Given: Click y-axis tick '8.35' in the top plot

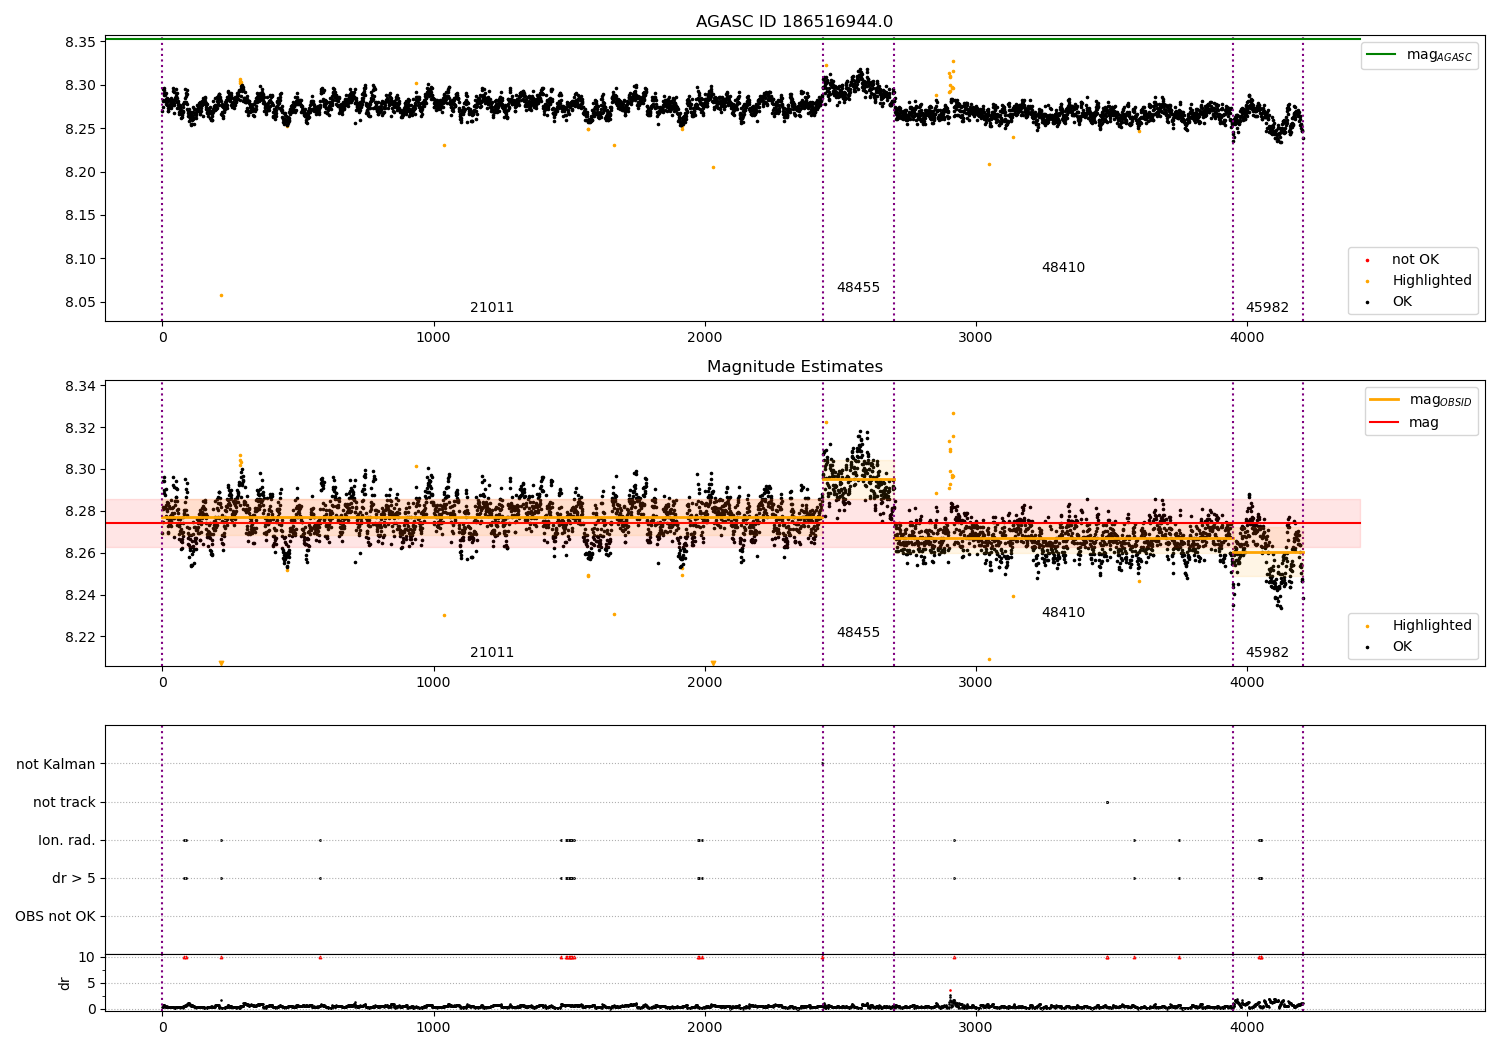Looking at the screenshot, I should [80, 42].
